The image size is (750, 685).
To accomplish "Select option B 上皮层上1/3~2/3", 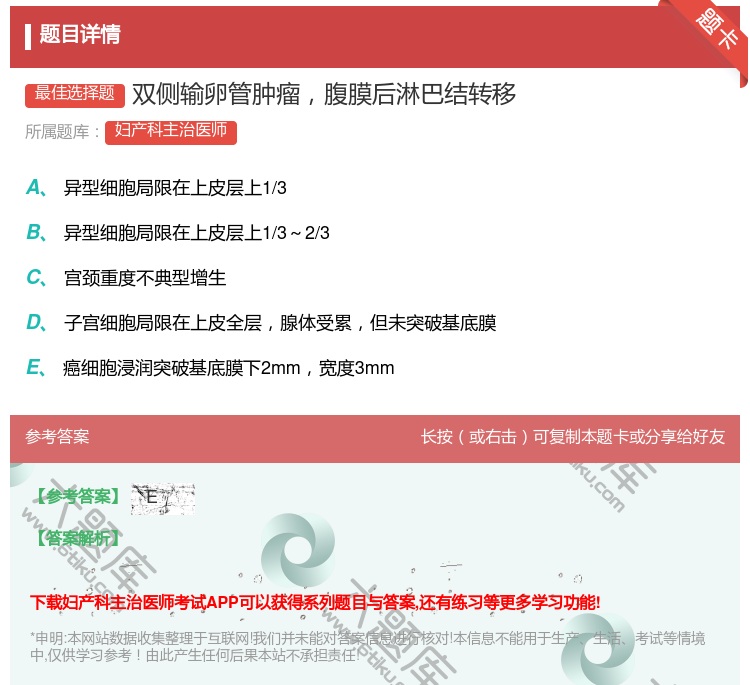I will pos(197,233).
